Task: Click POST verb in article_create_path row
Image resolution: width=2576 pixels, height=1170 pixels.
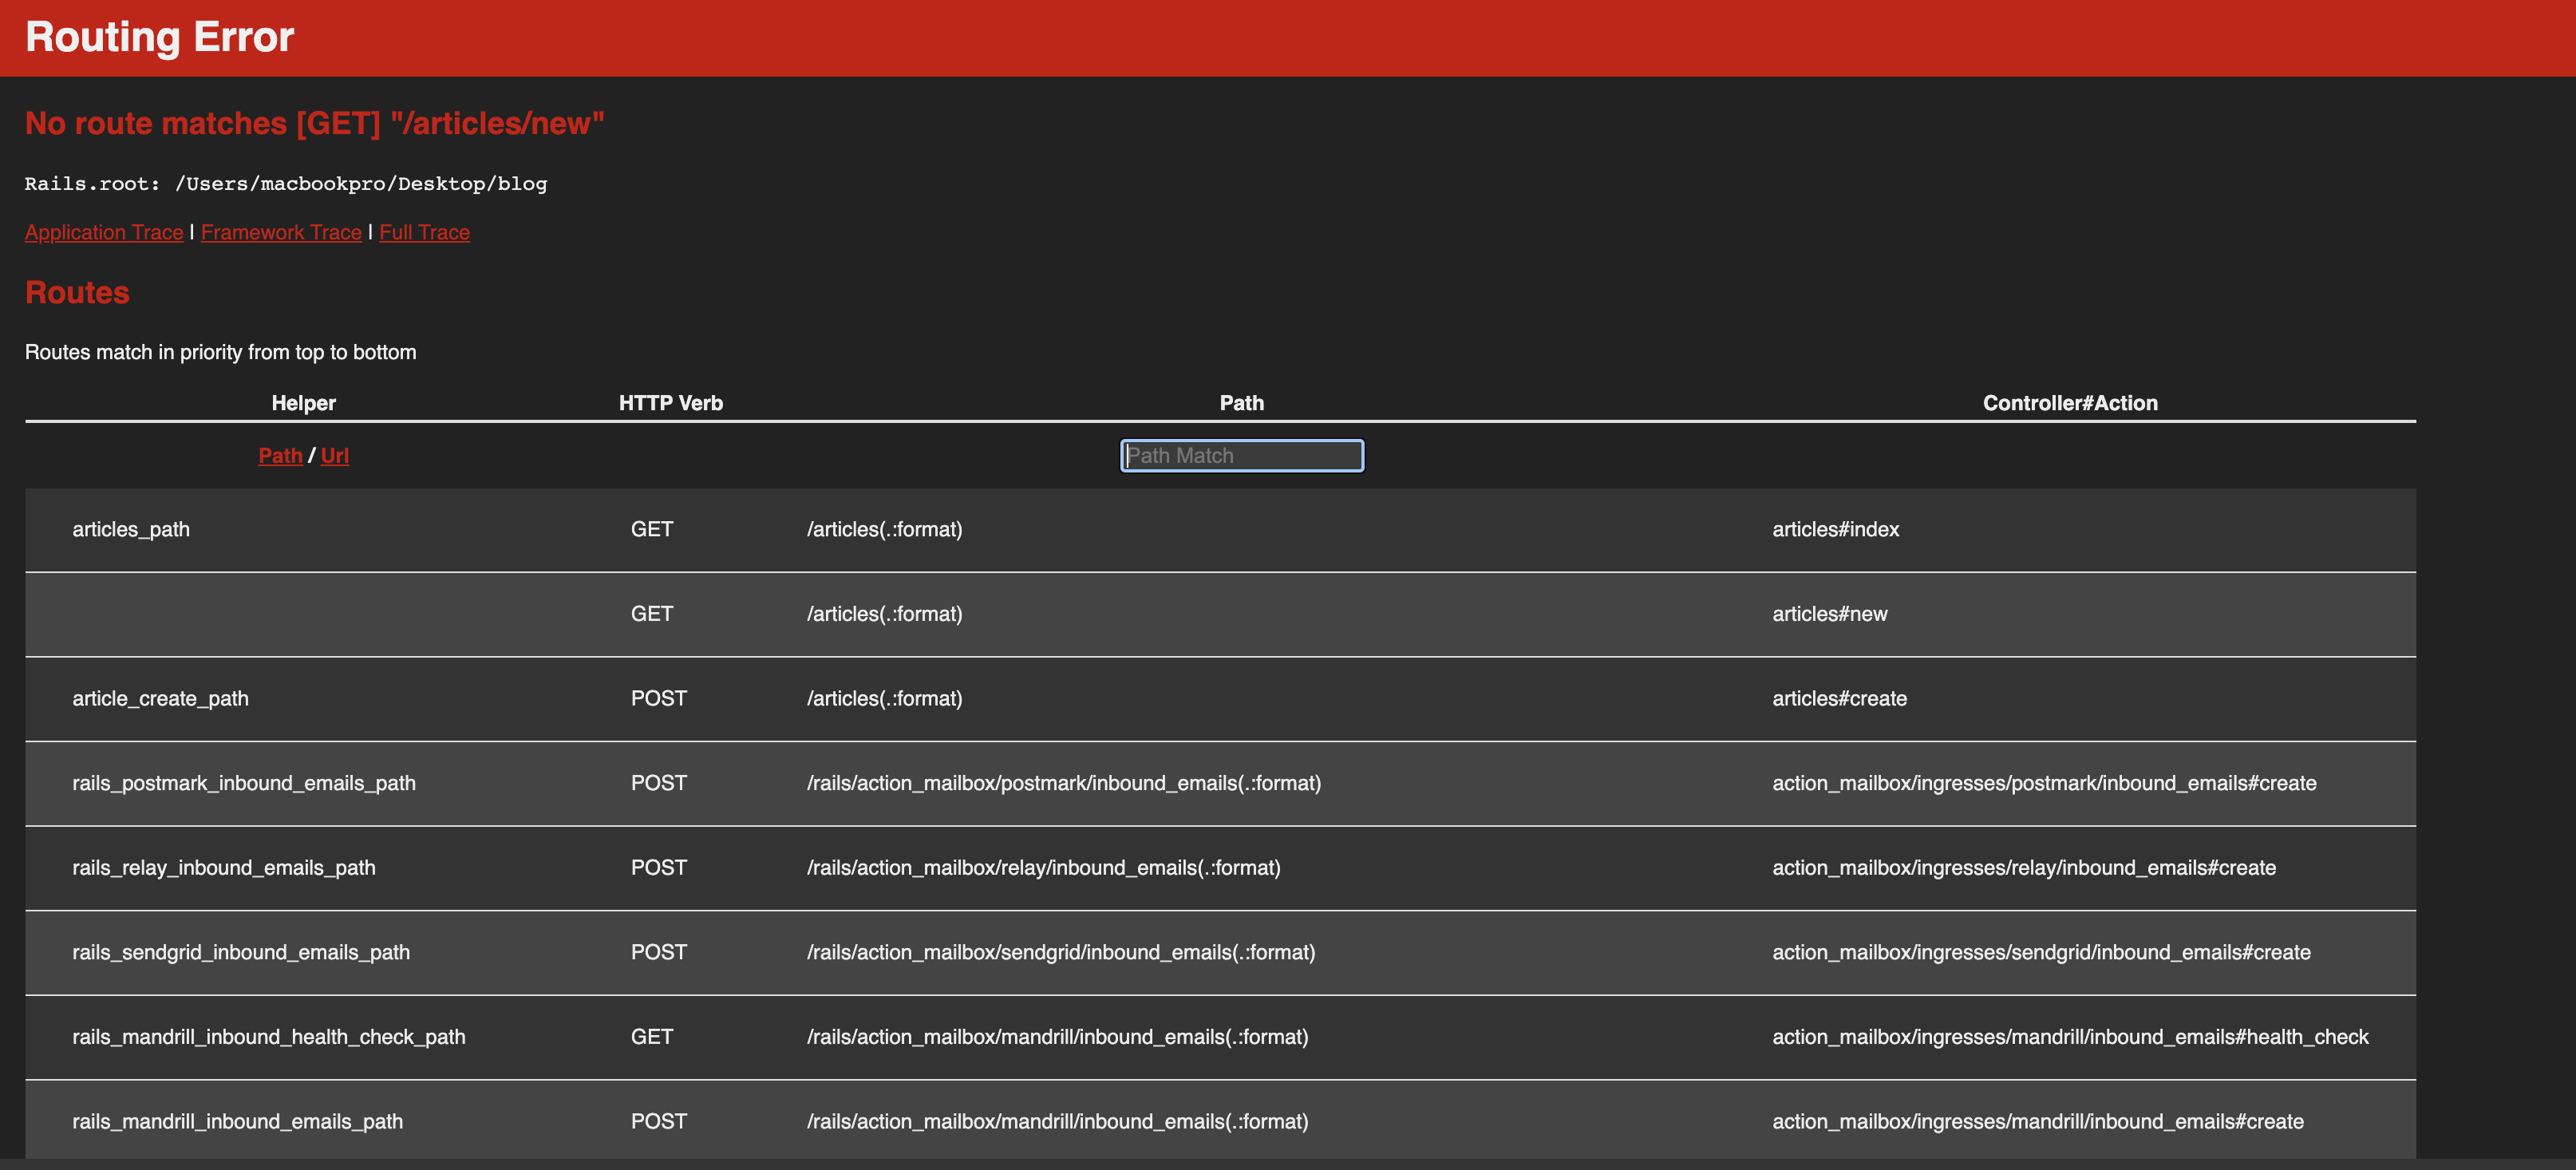Action: coord(659,698)
